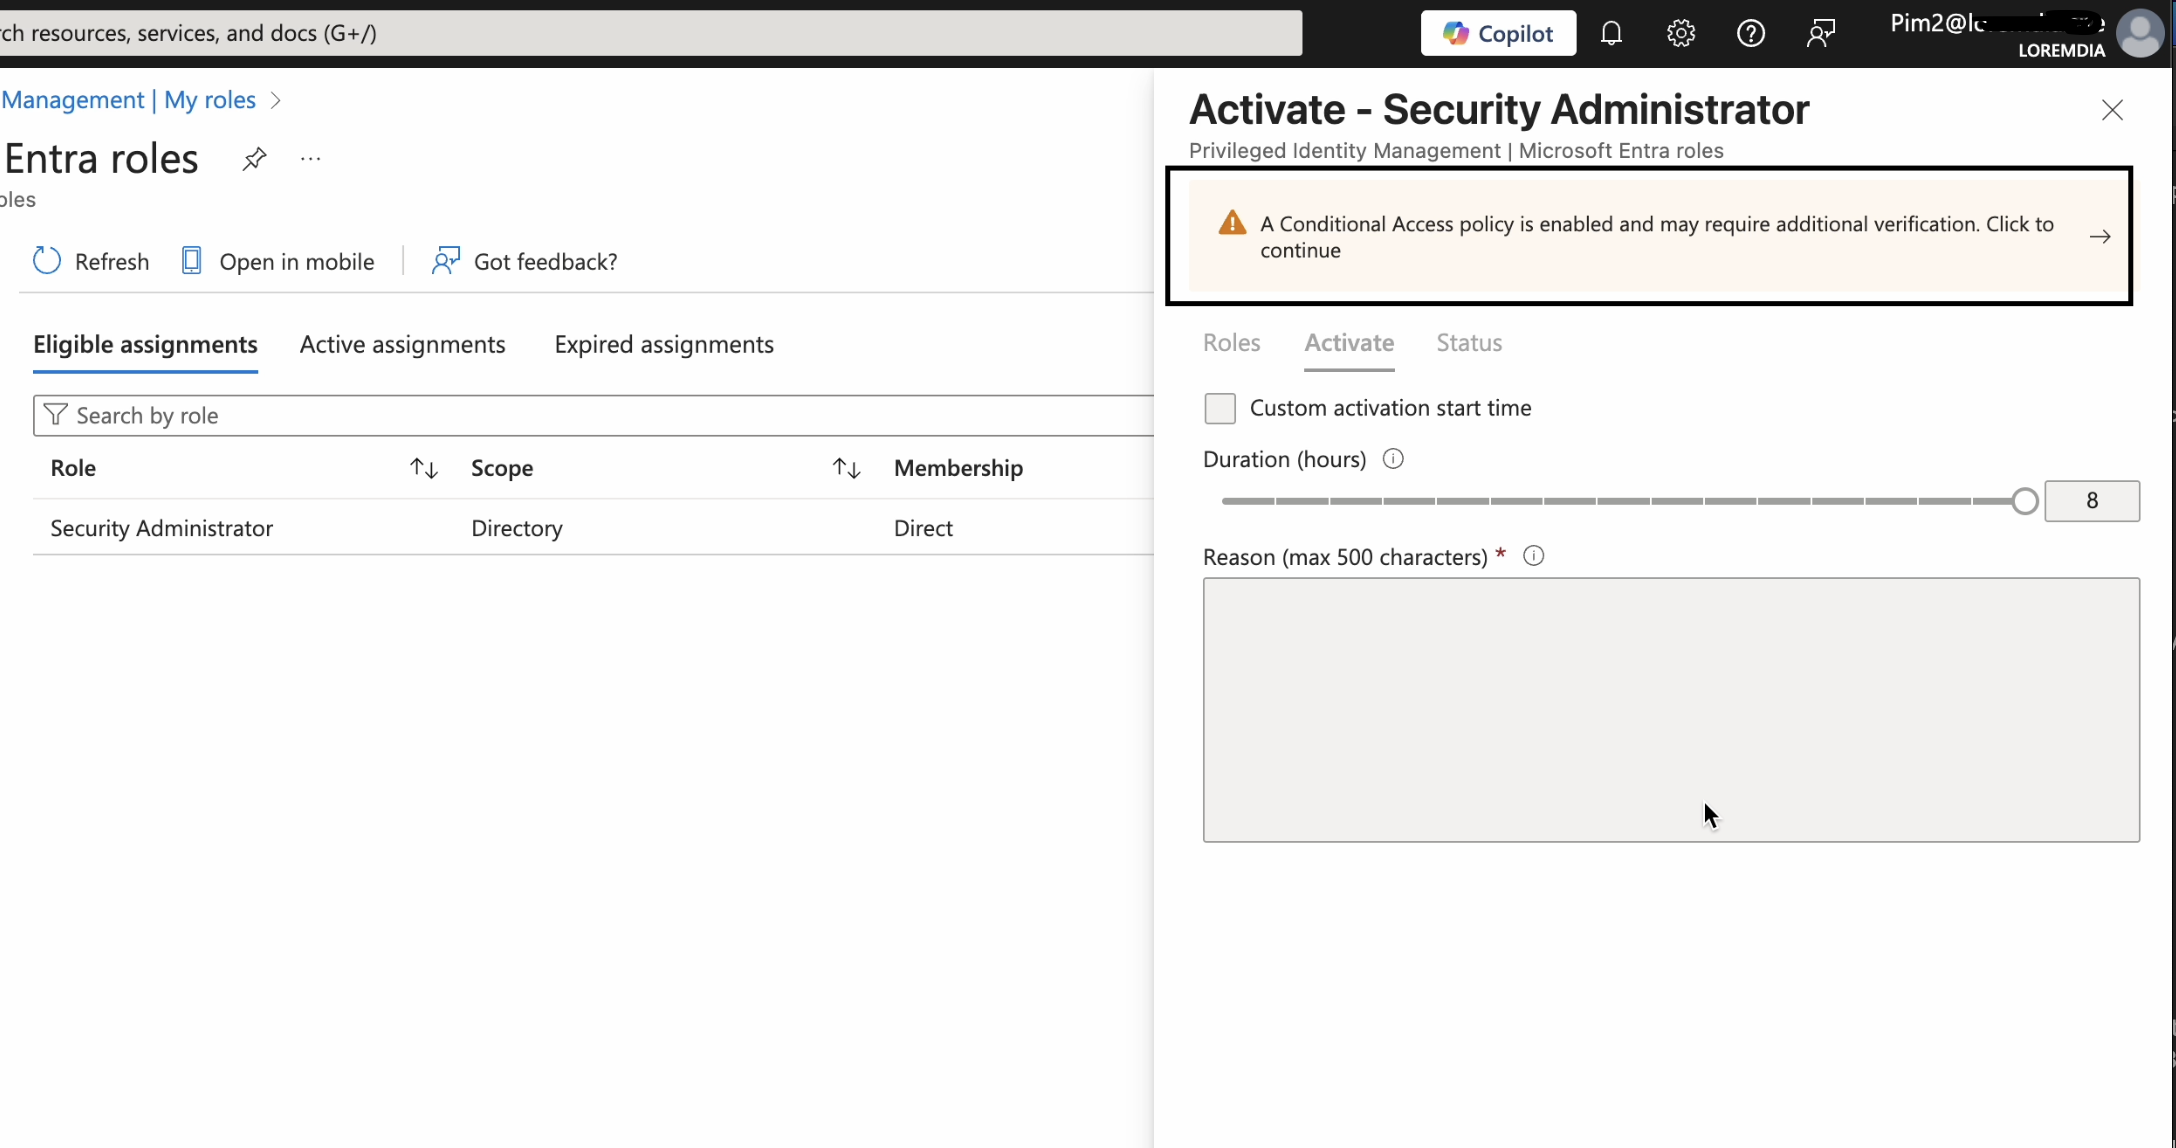Screen dimensions: 2176x1148
Task: Switch to Active assignments tab
Action: tap(402, 345)
